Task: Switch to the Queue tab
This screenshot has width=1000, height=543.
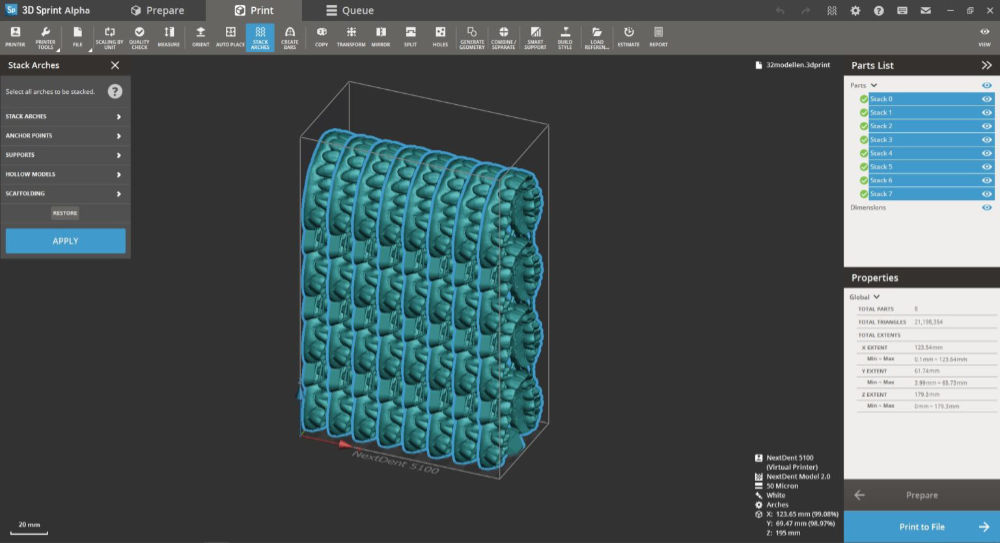Action: point(349,10)
